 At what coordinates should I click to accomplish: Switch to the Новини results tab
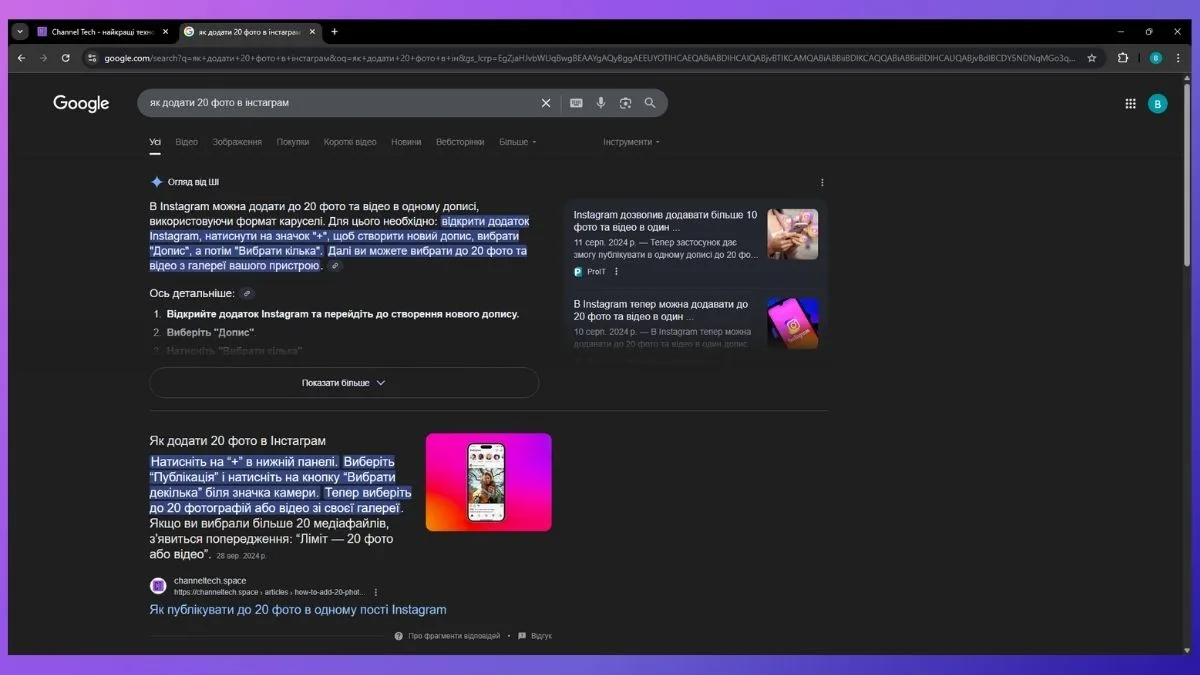(x=406, y=142)
